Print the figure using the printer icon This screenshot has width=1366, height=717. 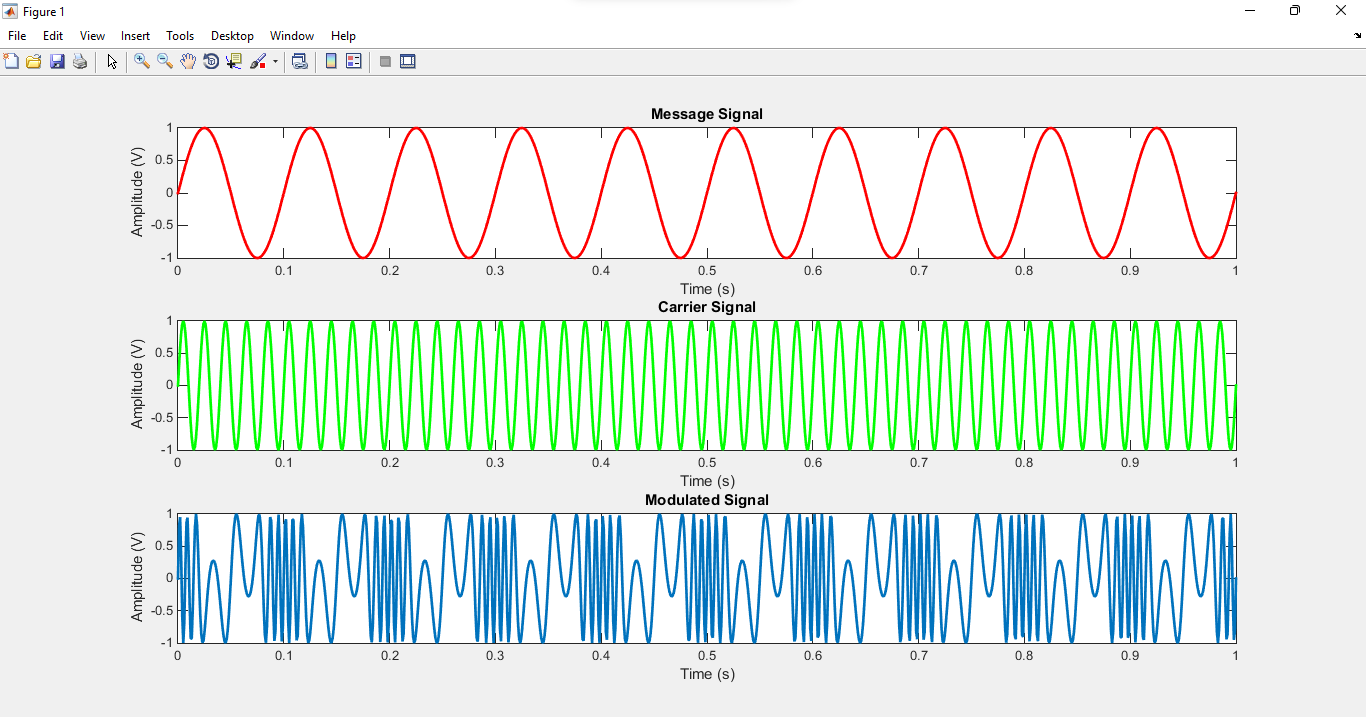(x=80, y=62)
